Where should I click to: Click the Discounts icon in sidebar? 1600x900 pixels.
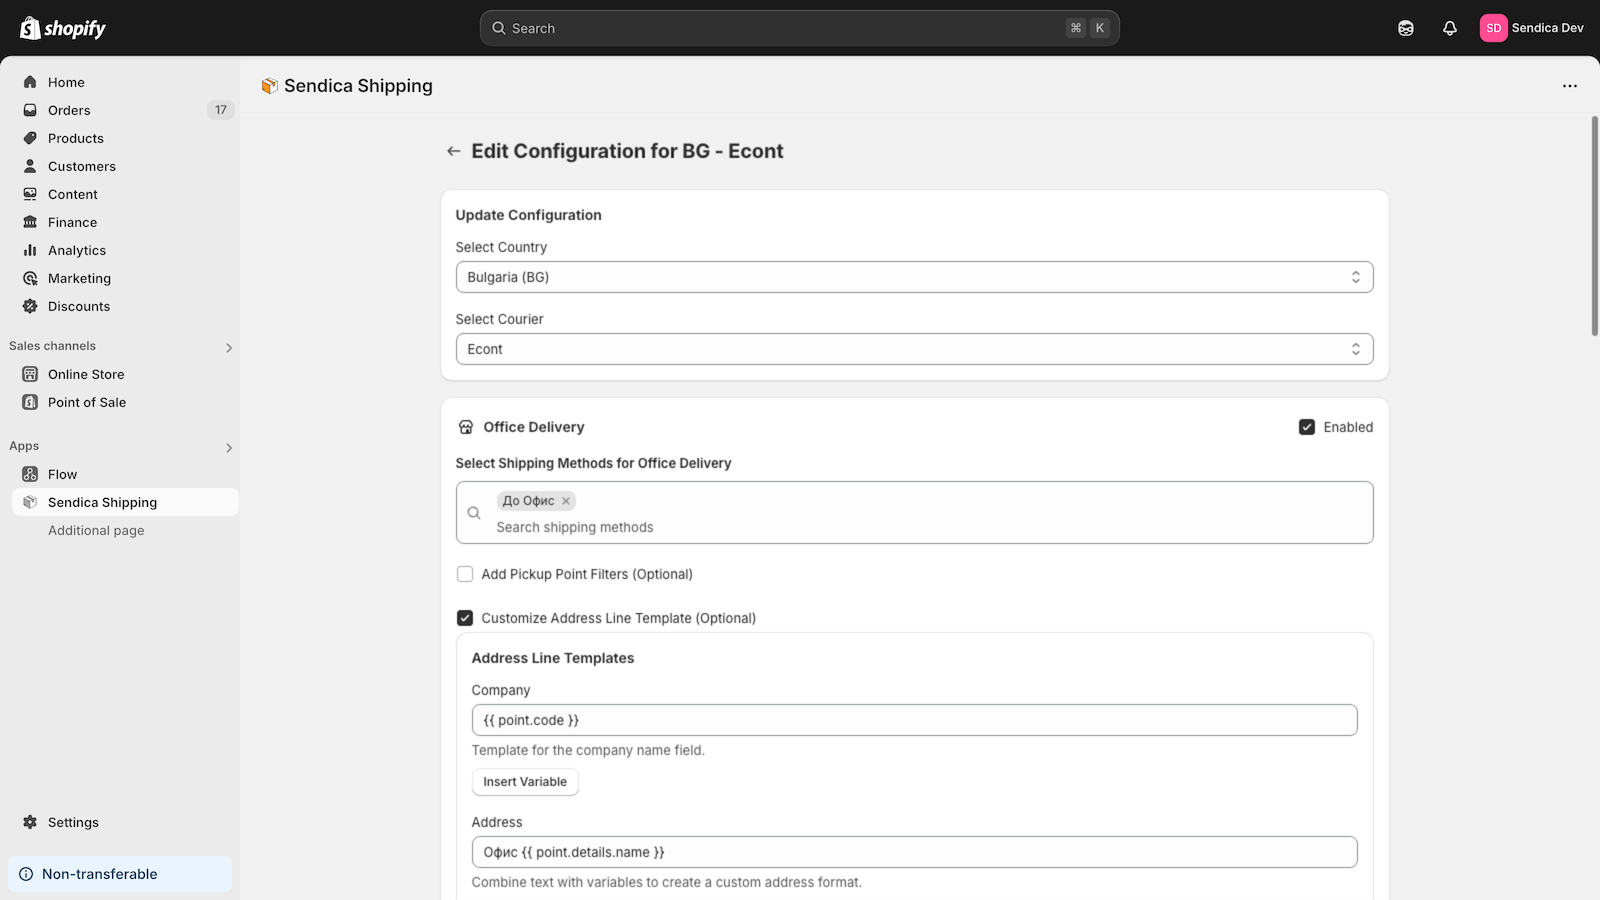(30, 306)
